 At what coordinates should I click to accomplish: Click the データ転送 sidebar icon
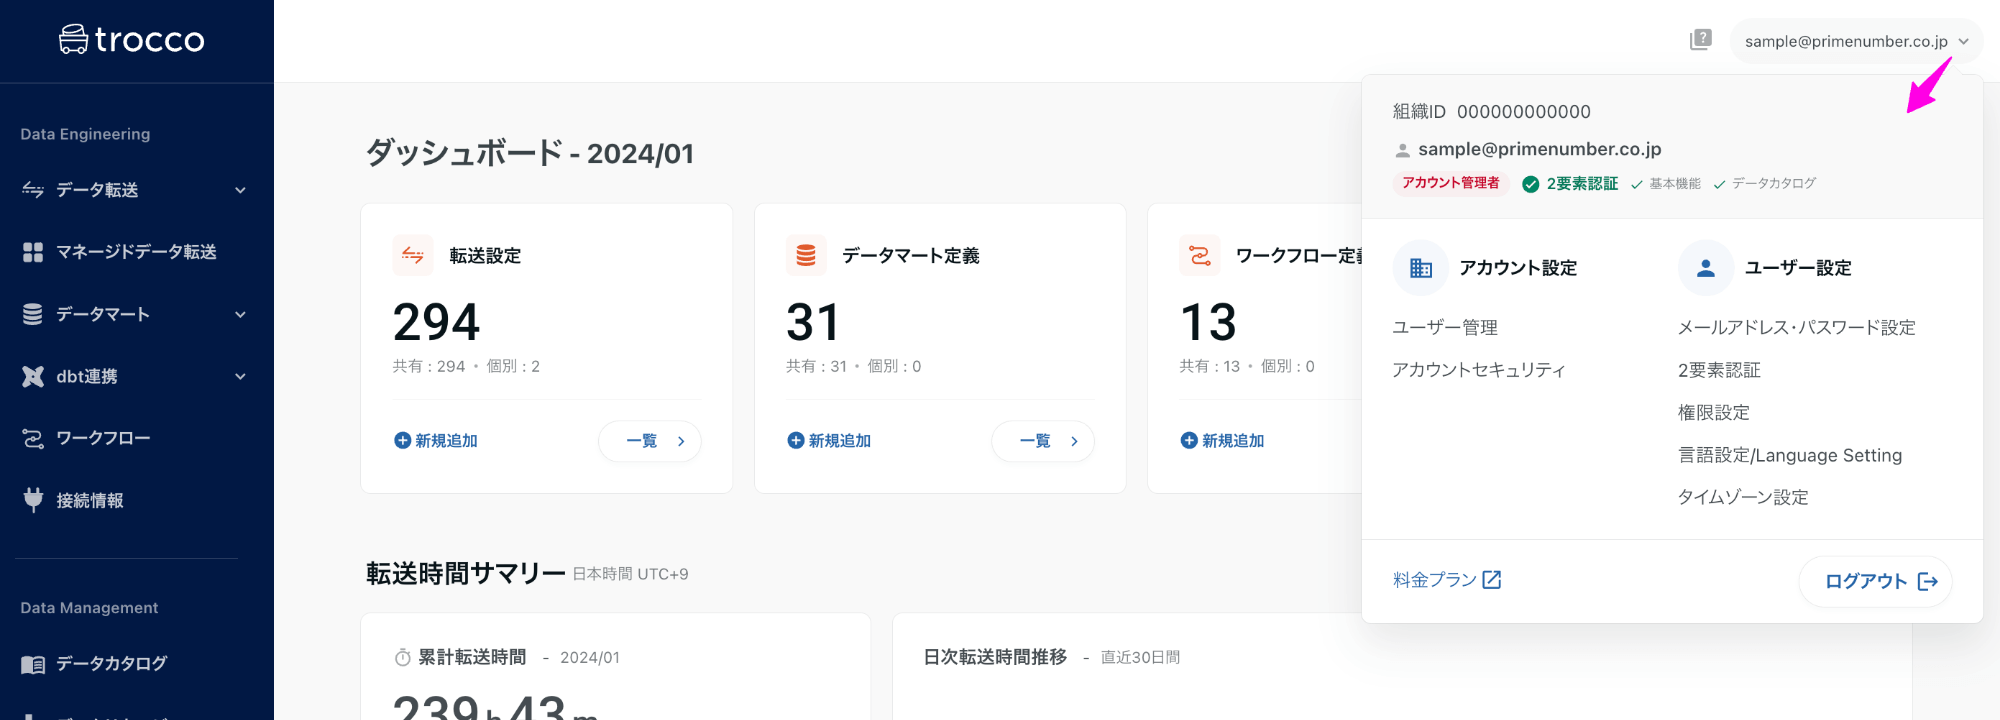[x=33, y=190]
